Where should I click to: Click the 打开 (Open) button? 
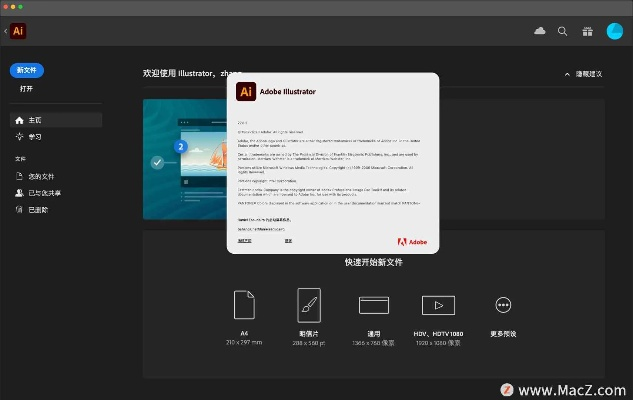coord(27,89)
